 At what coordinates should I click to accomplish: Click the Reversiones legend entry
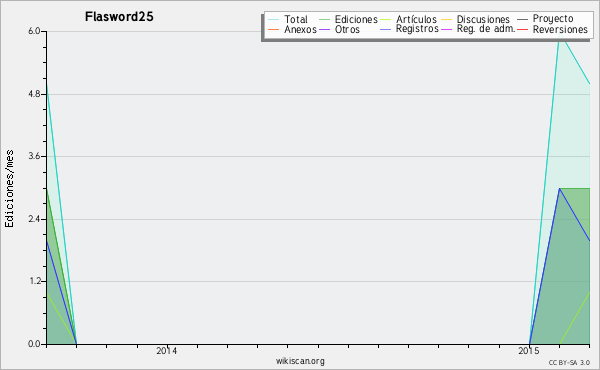click(x=552, y=29)
